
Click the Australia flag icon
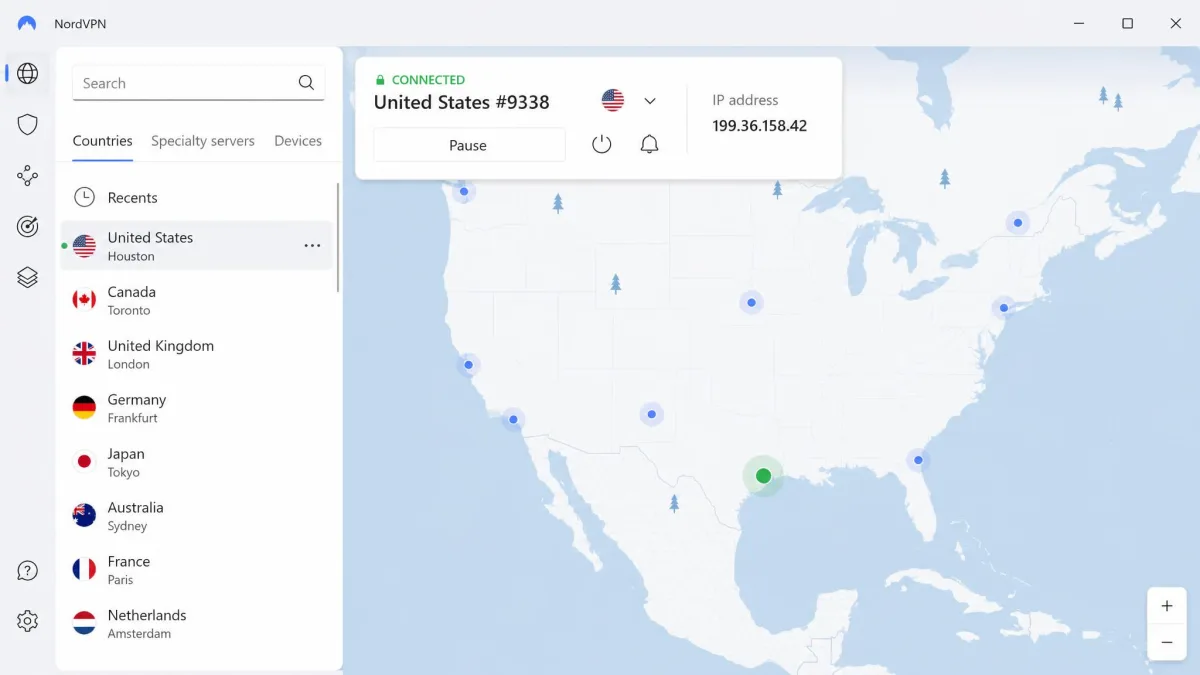pos(85,515)
